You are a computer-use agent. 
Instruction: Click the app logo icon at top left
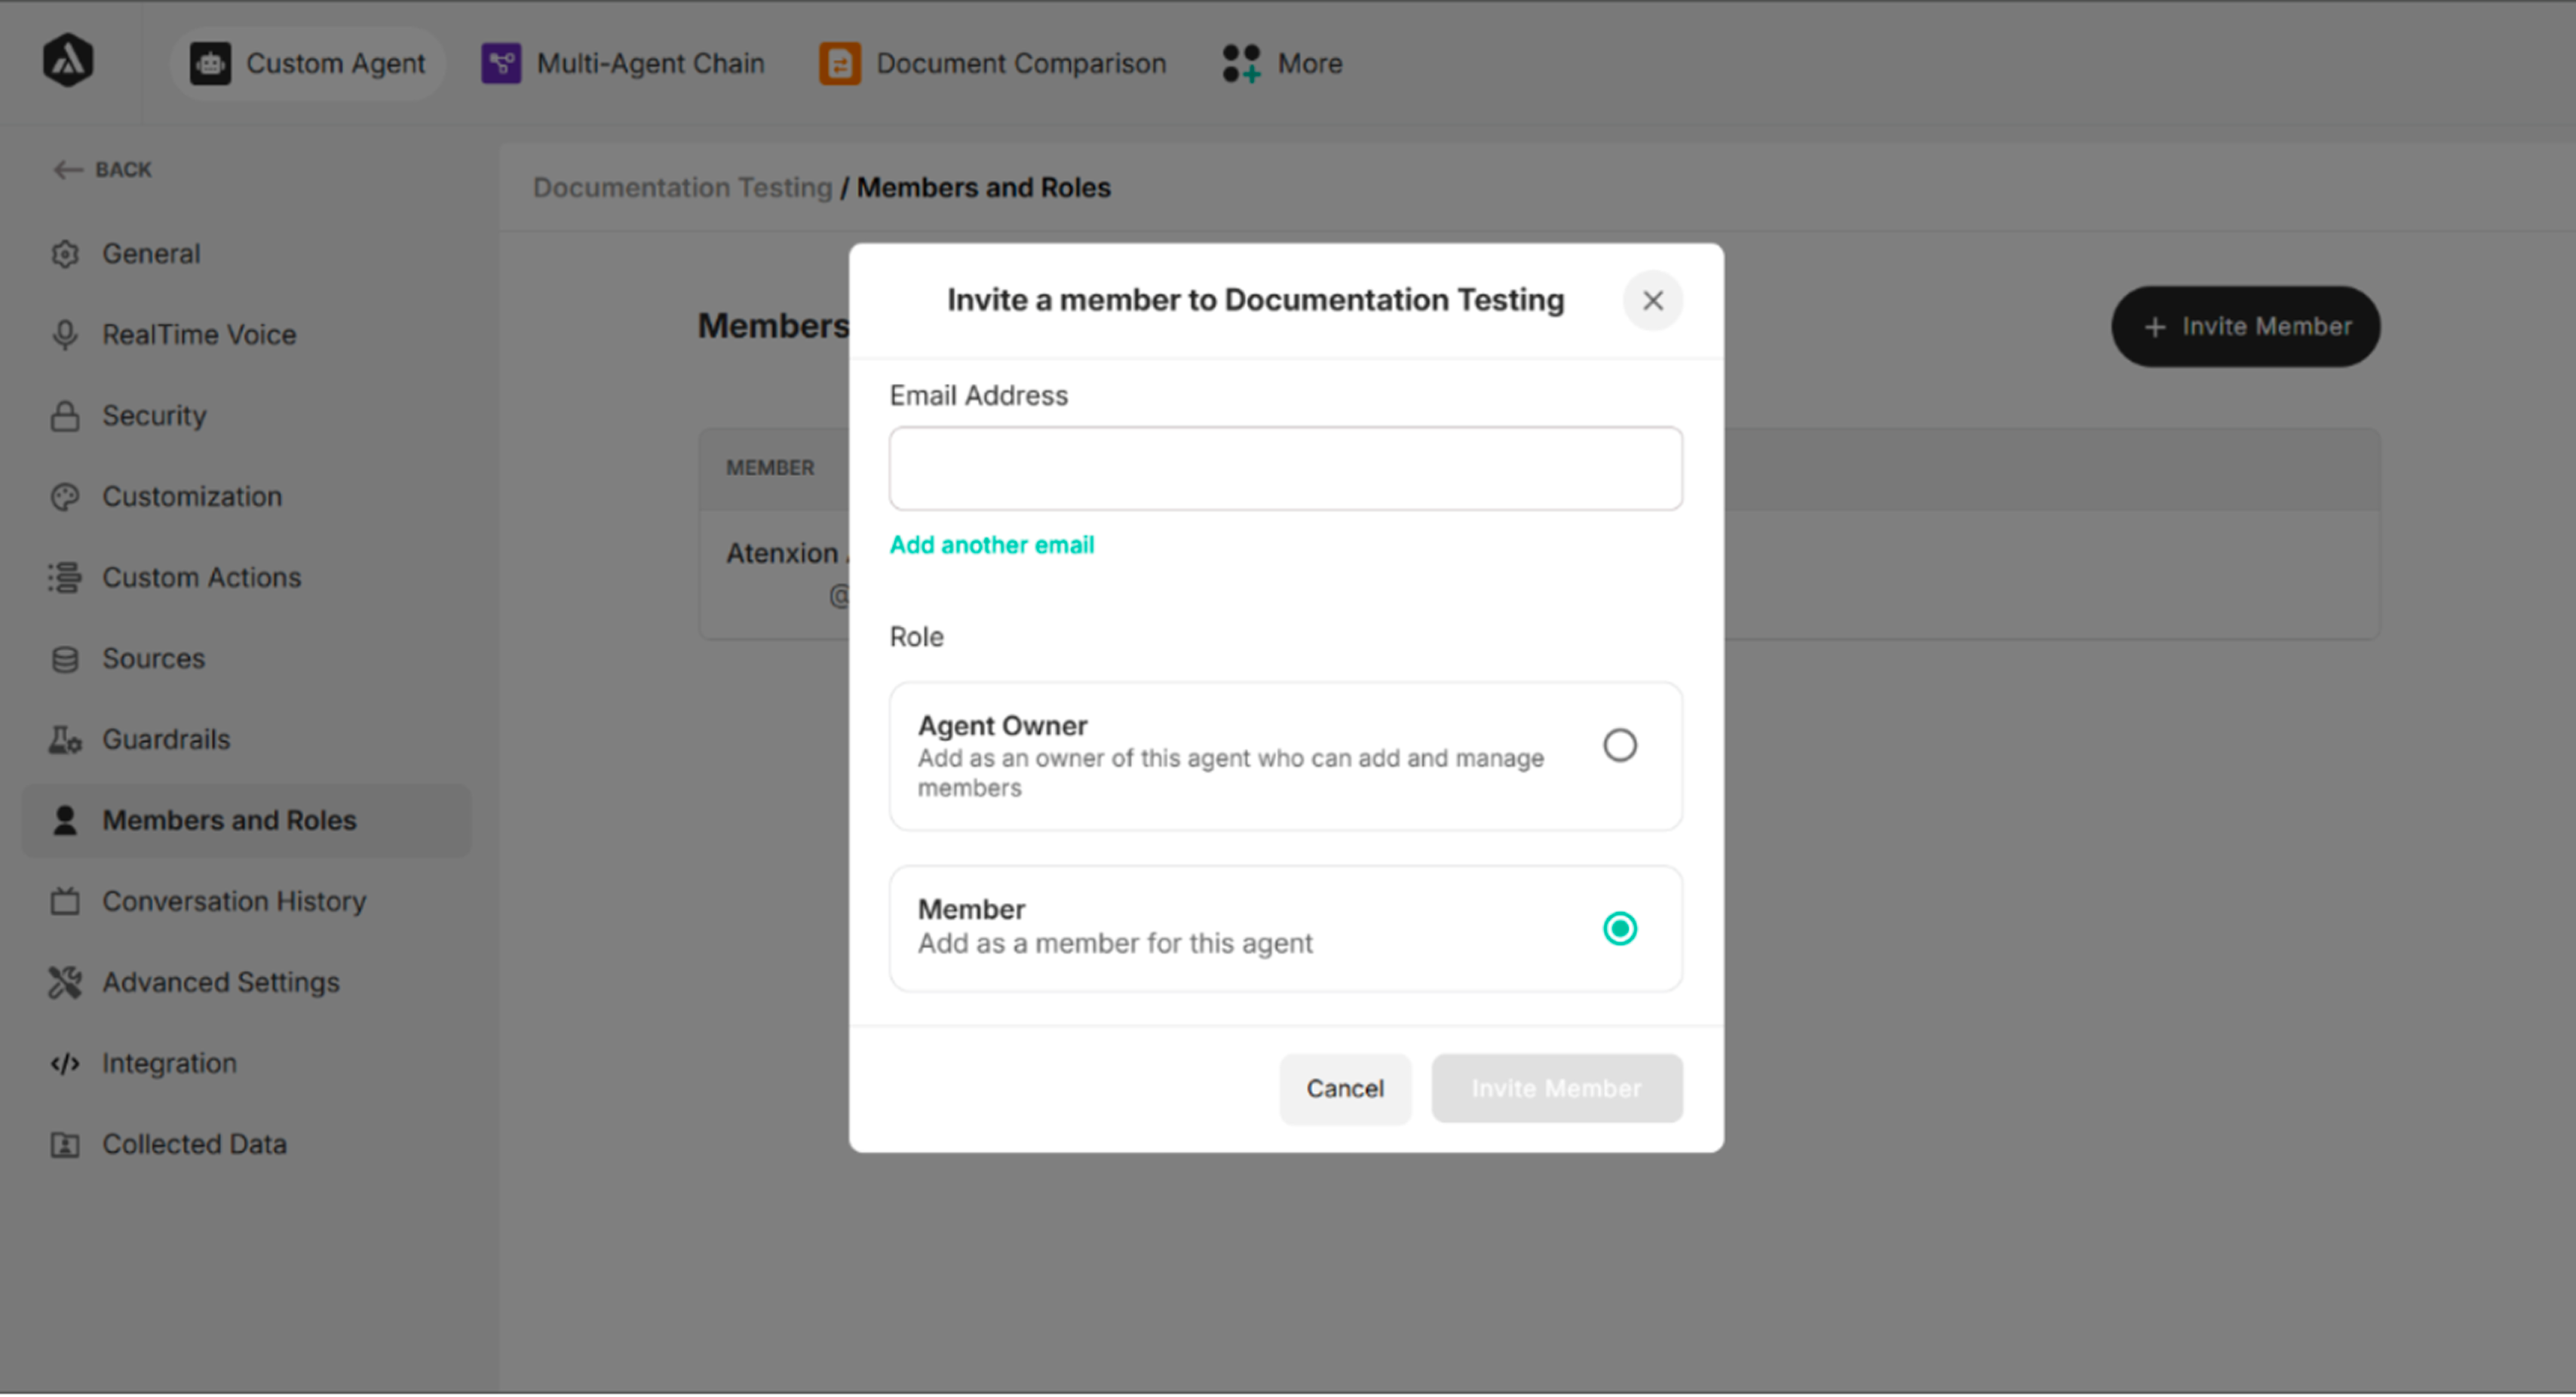pos(68,61)
